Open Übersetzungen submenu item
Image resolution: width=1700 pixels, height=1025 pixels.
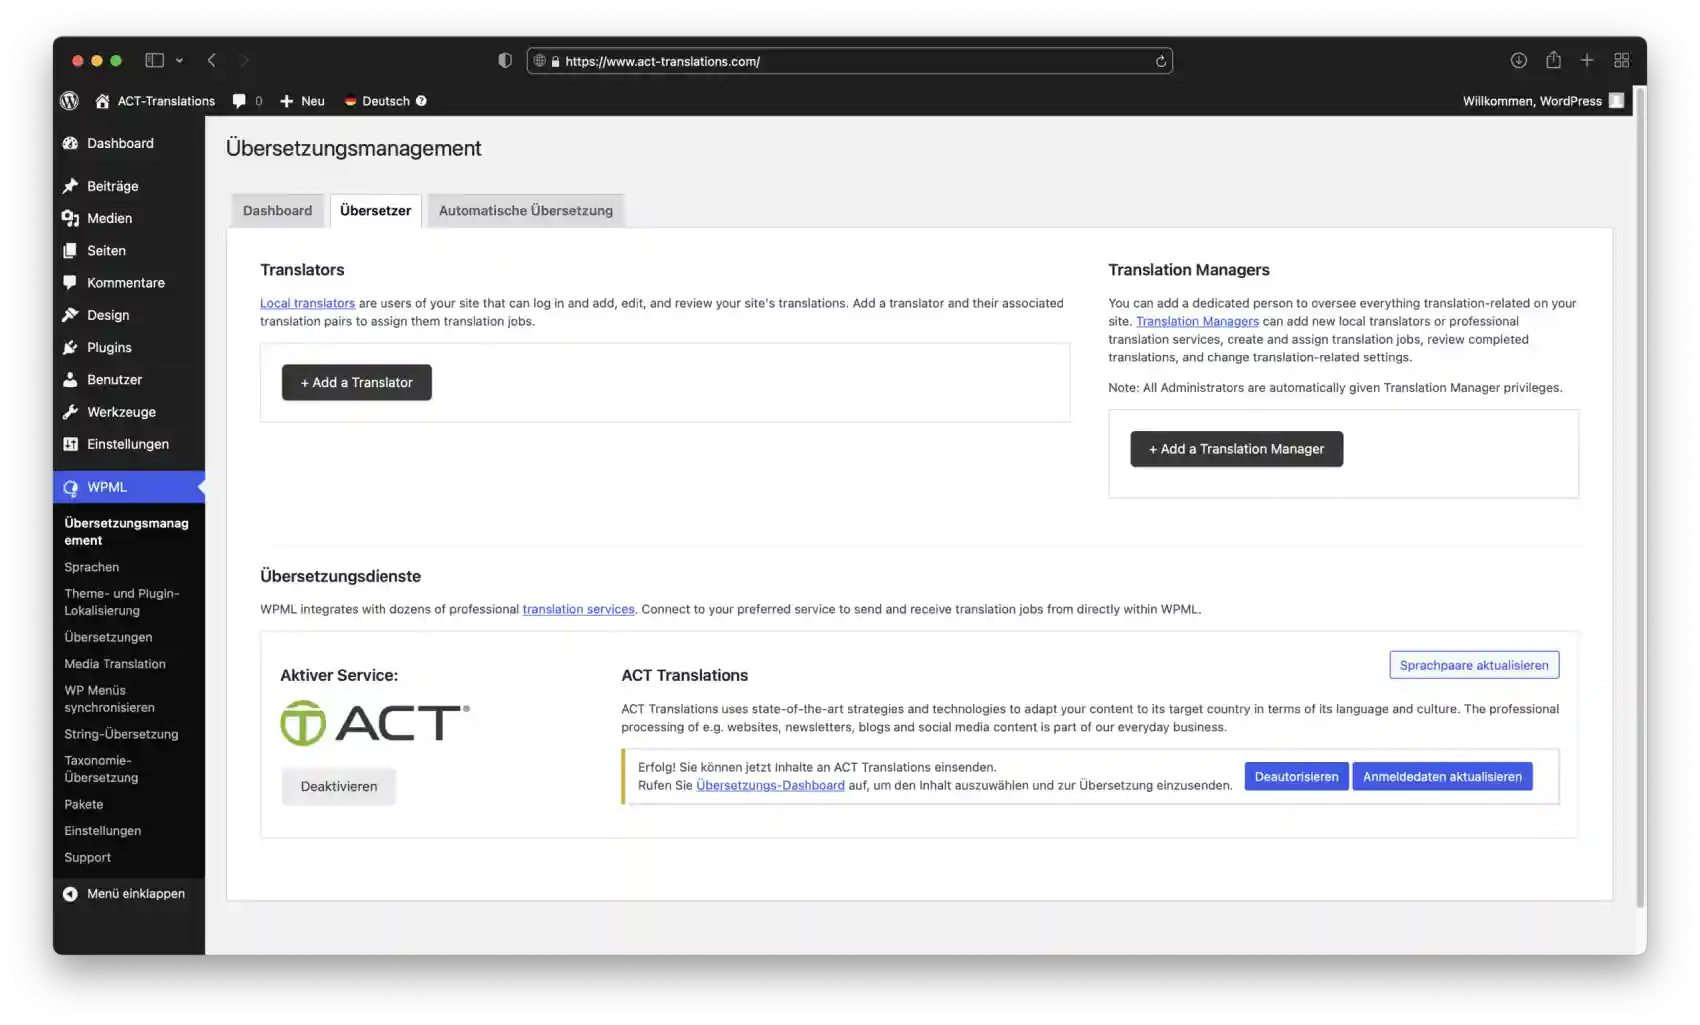click(108, 637)
